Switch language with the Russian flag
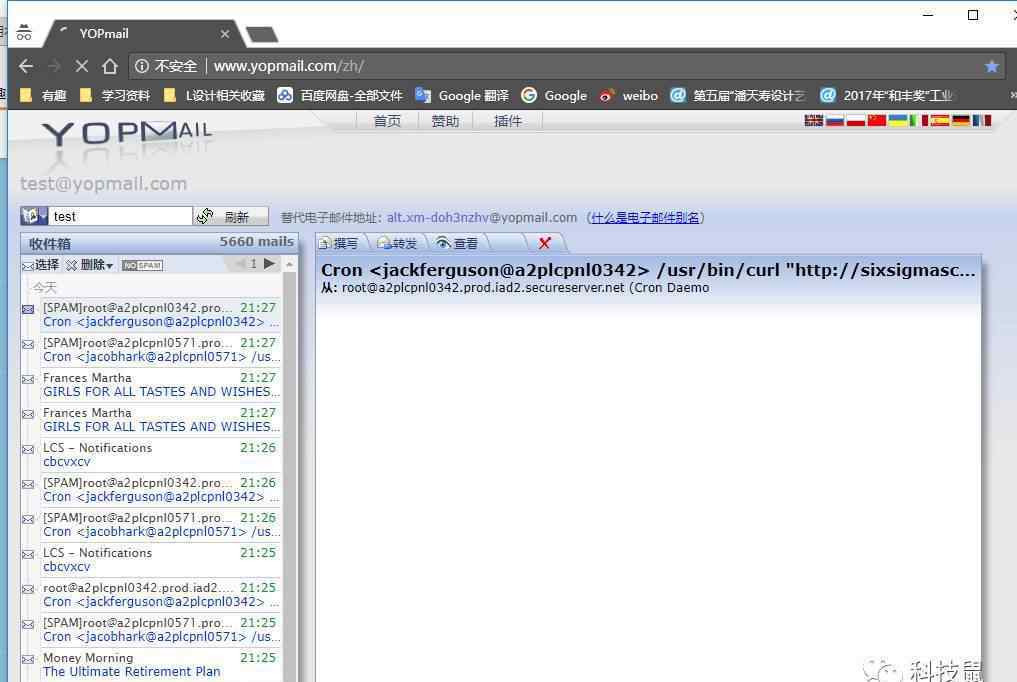This screenshot has height=682, width=1017. click(x=834, y=120)
